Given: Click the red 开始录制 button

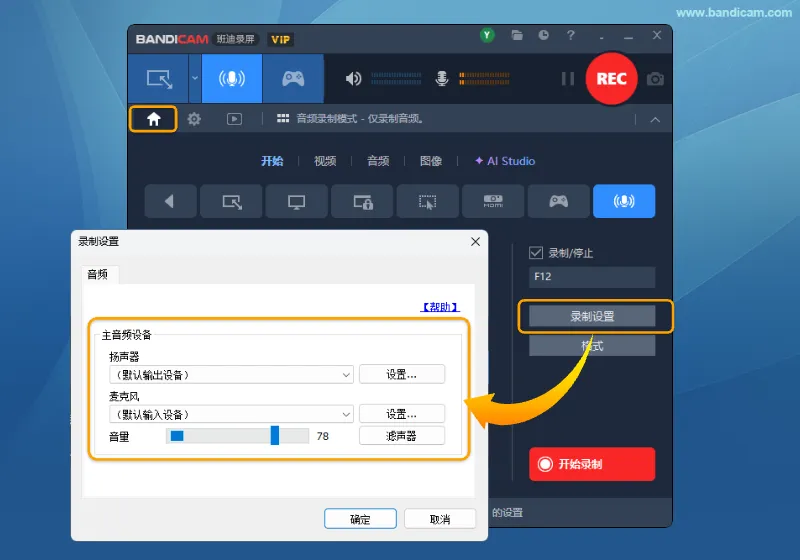Looking at the screenshot, I should 592,464.
